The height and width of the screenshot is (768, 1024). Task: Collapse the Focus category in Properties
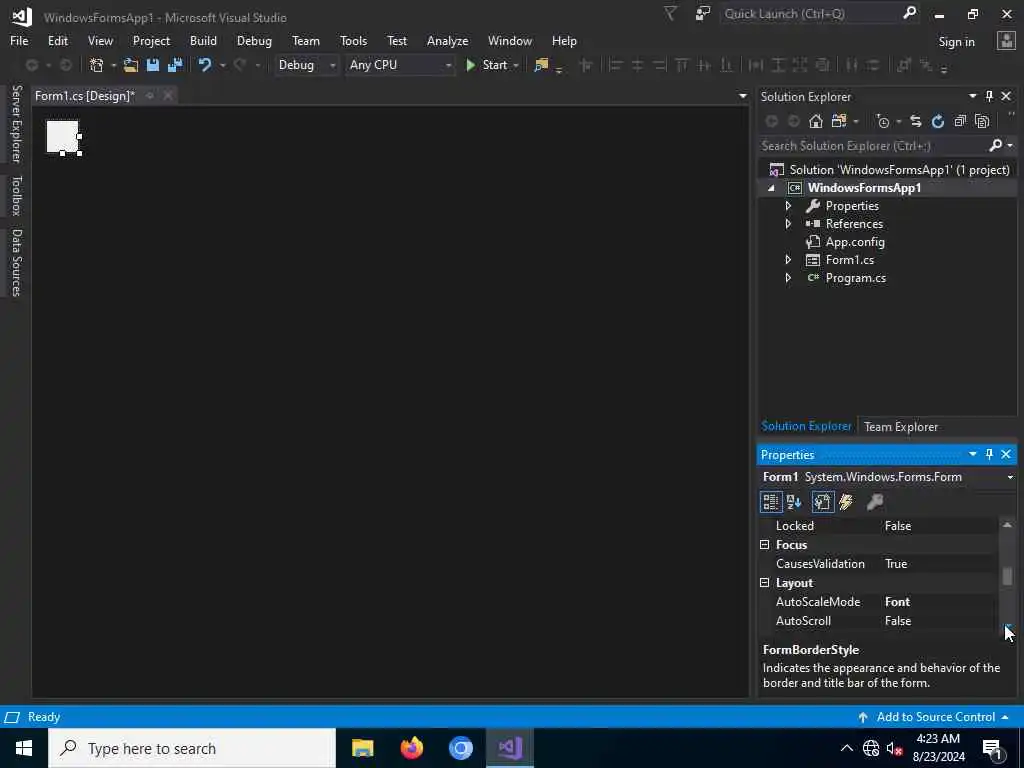click(x=765, y=545)
